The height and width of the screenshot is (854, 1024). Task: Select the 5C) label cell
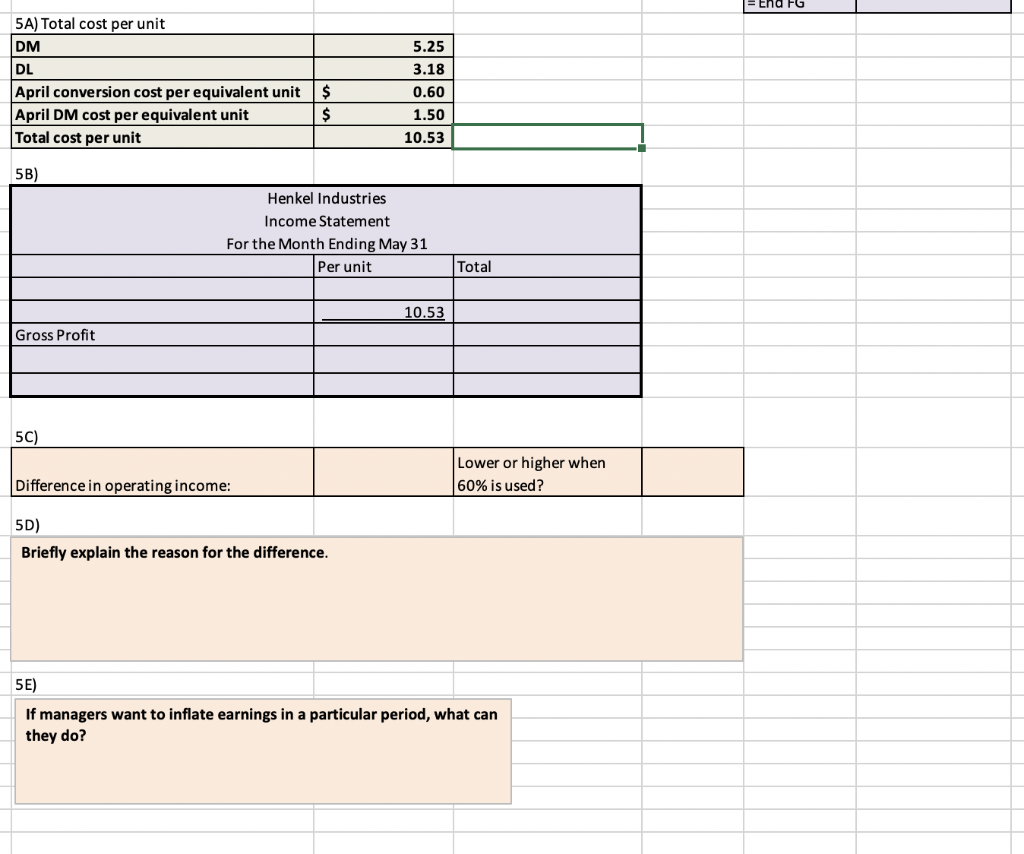(x=162, y=437)
